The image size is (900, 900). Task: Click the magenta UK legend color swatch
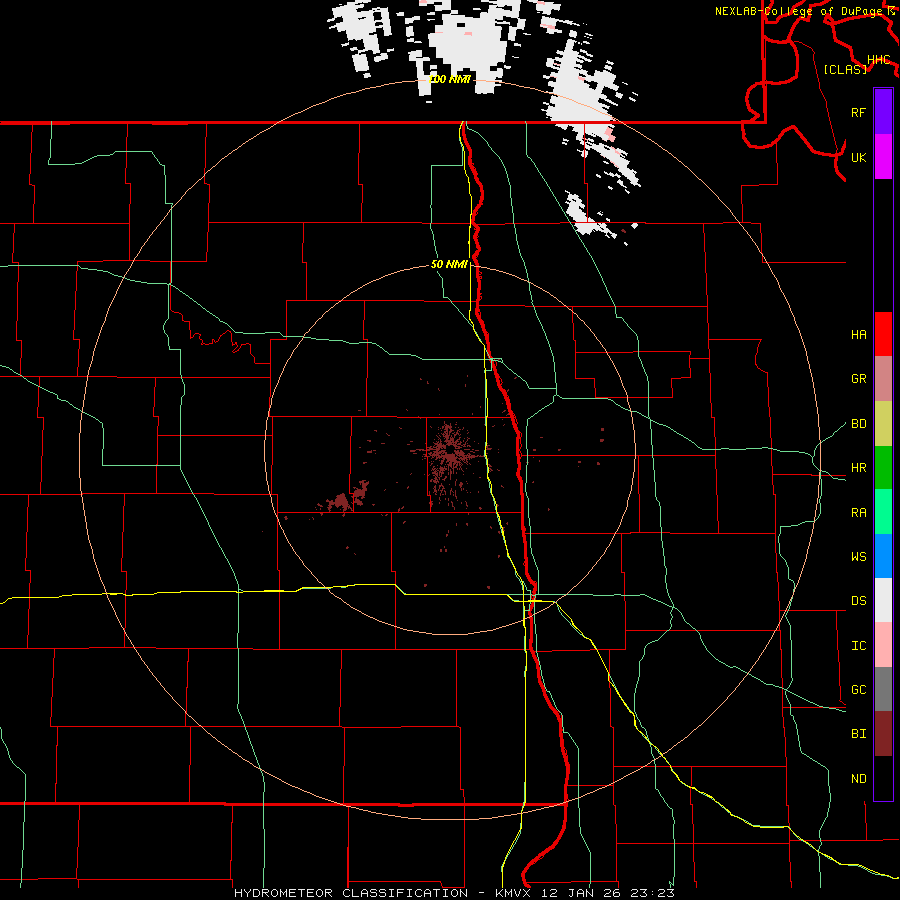pyautogui.click(x=883, y=157)
